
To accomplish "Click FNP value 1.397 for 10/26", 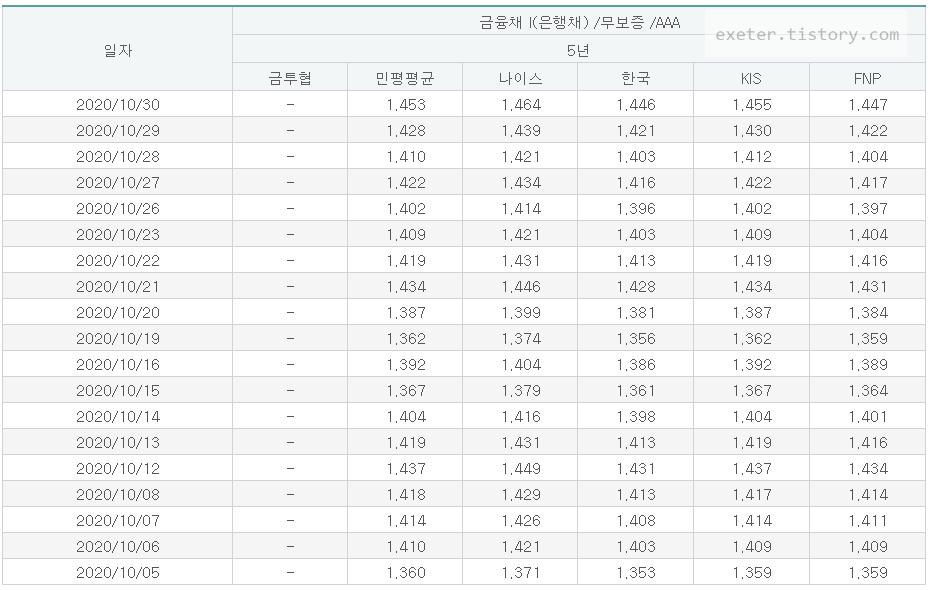I will coord(868,209).
